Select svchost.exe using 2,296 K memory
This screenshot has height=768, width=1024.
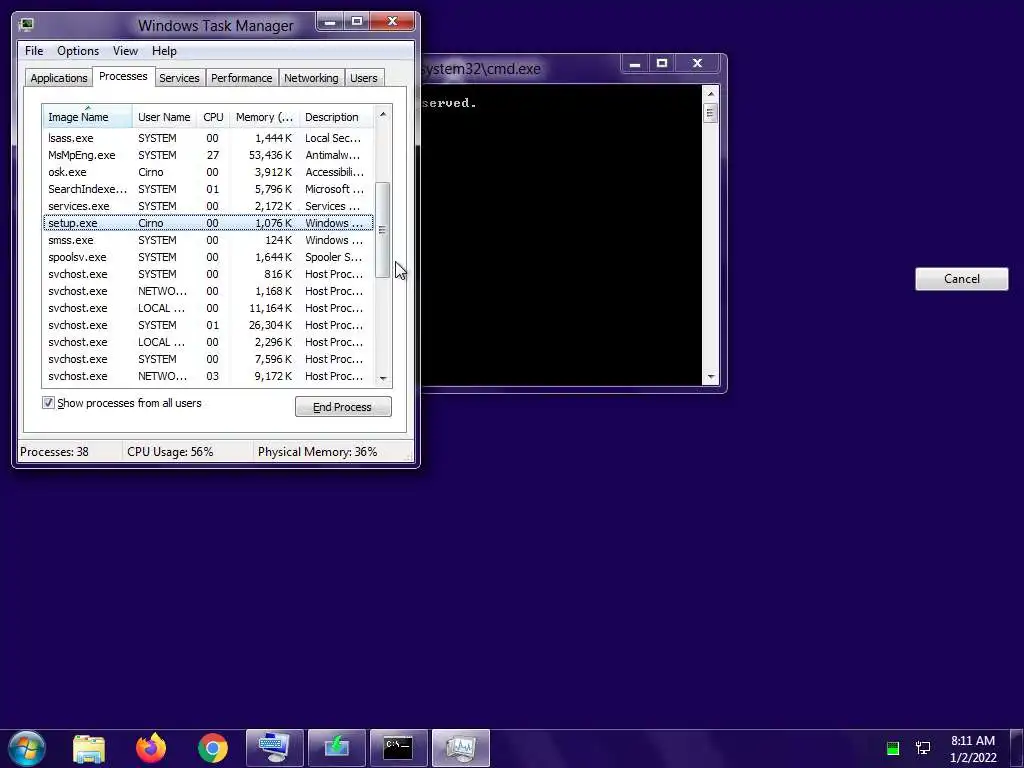click(x=208, y=342)
